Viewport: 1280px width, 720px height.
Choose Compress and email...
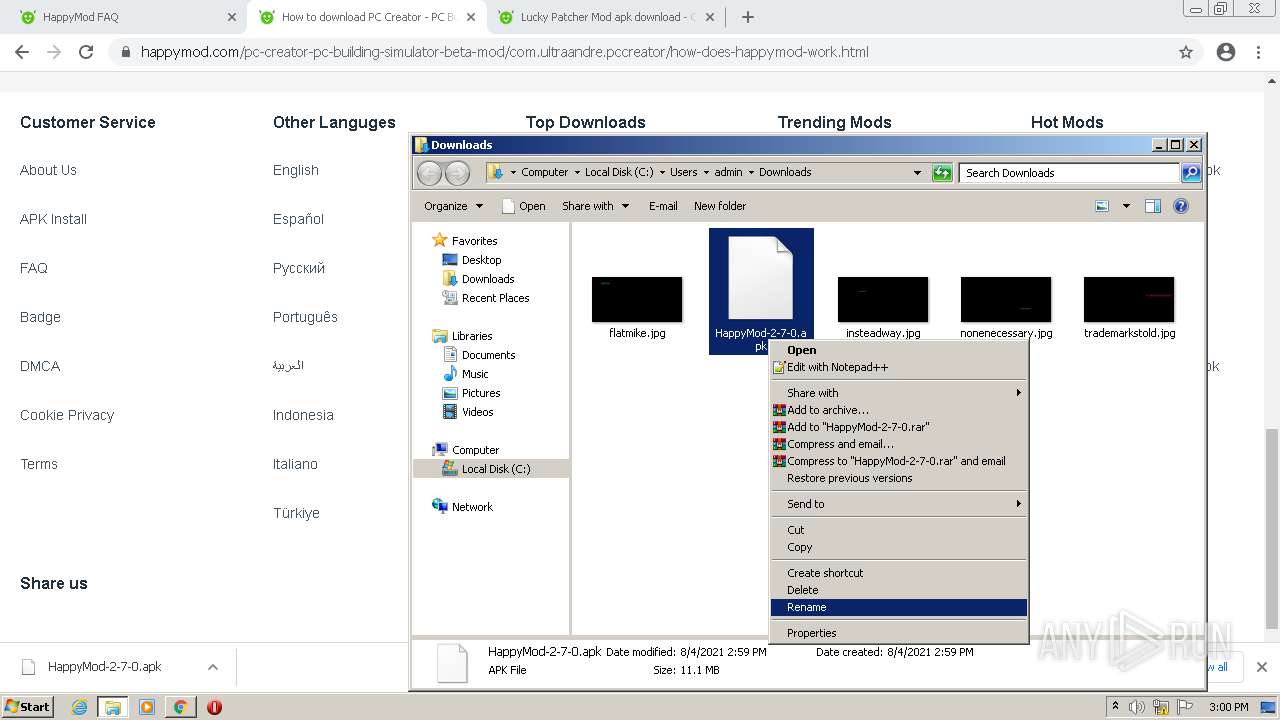pos(899,444)
